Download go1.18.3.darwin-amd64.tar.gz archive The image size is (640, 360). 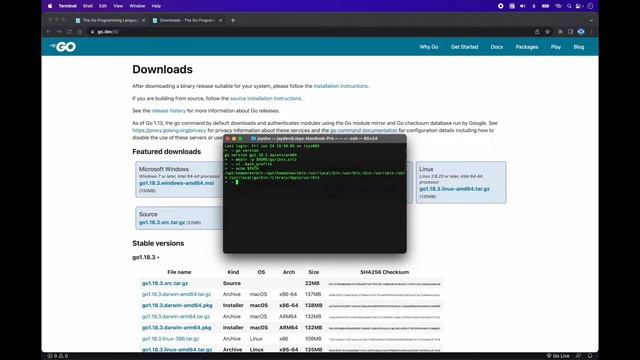176,294
